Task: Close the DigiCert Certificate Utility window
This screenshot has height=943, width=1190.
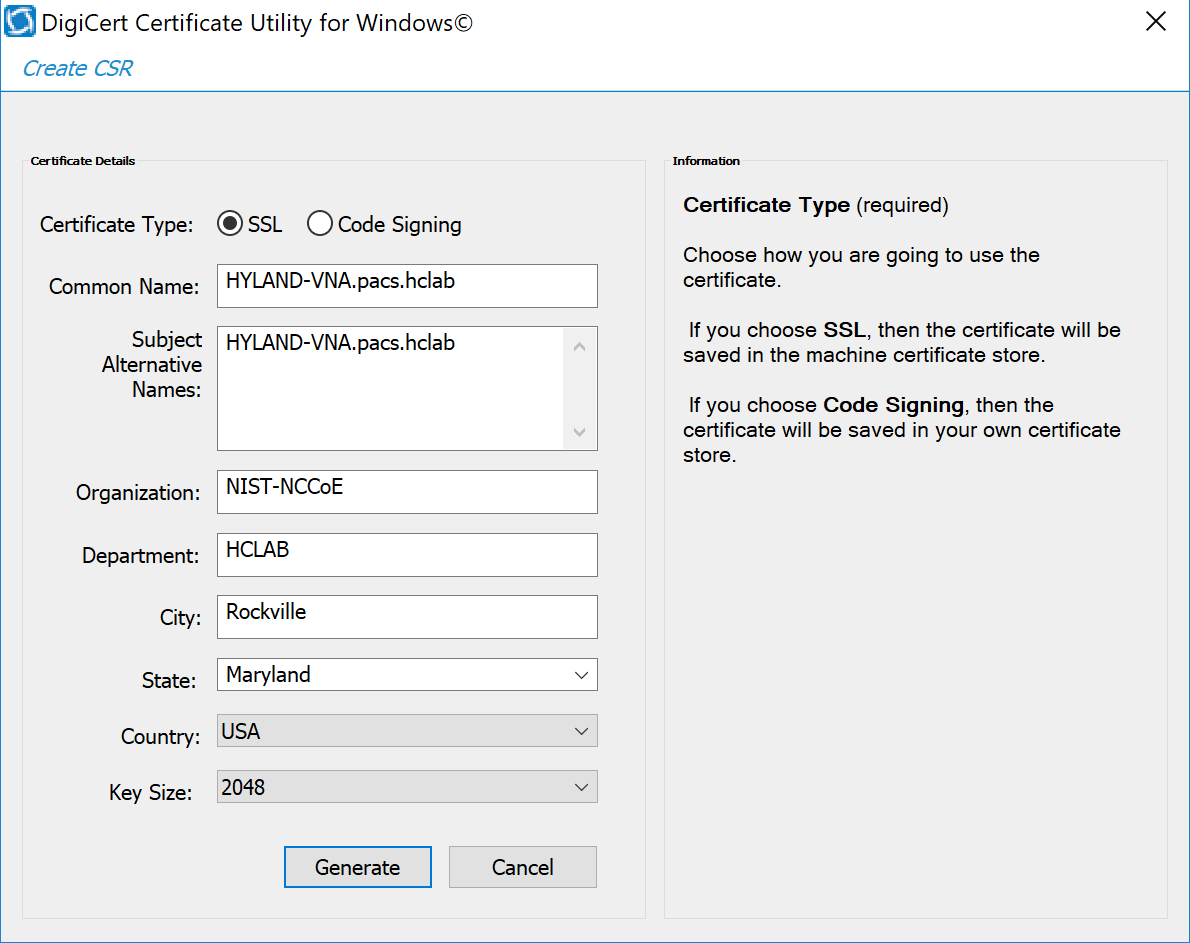Action: 1155,20
